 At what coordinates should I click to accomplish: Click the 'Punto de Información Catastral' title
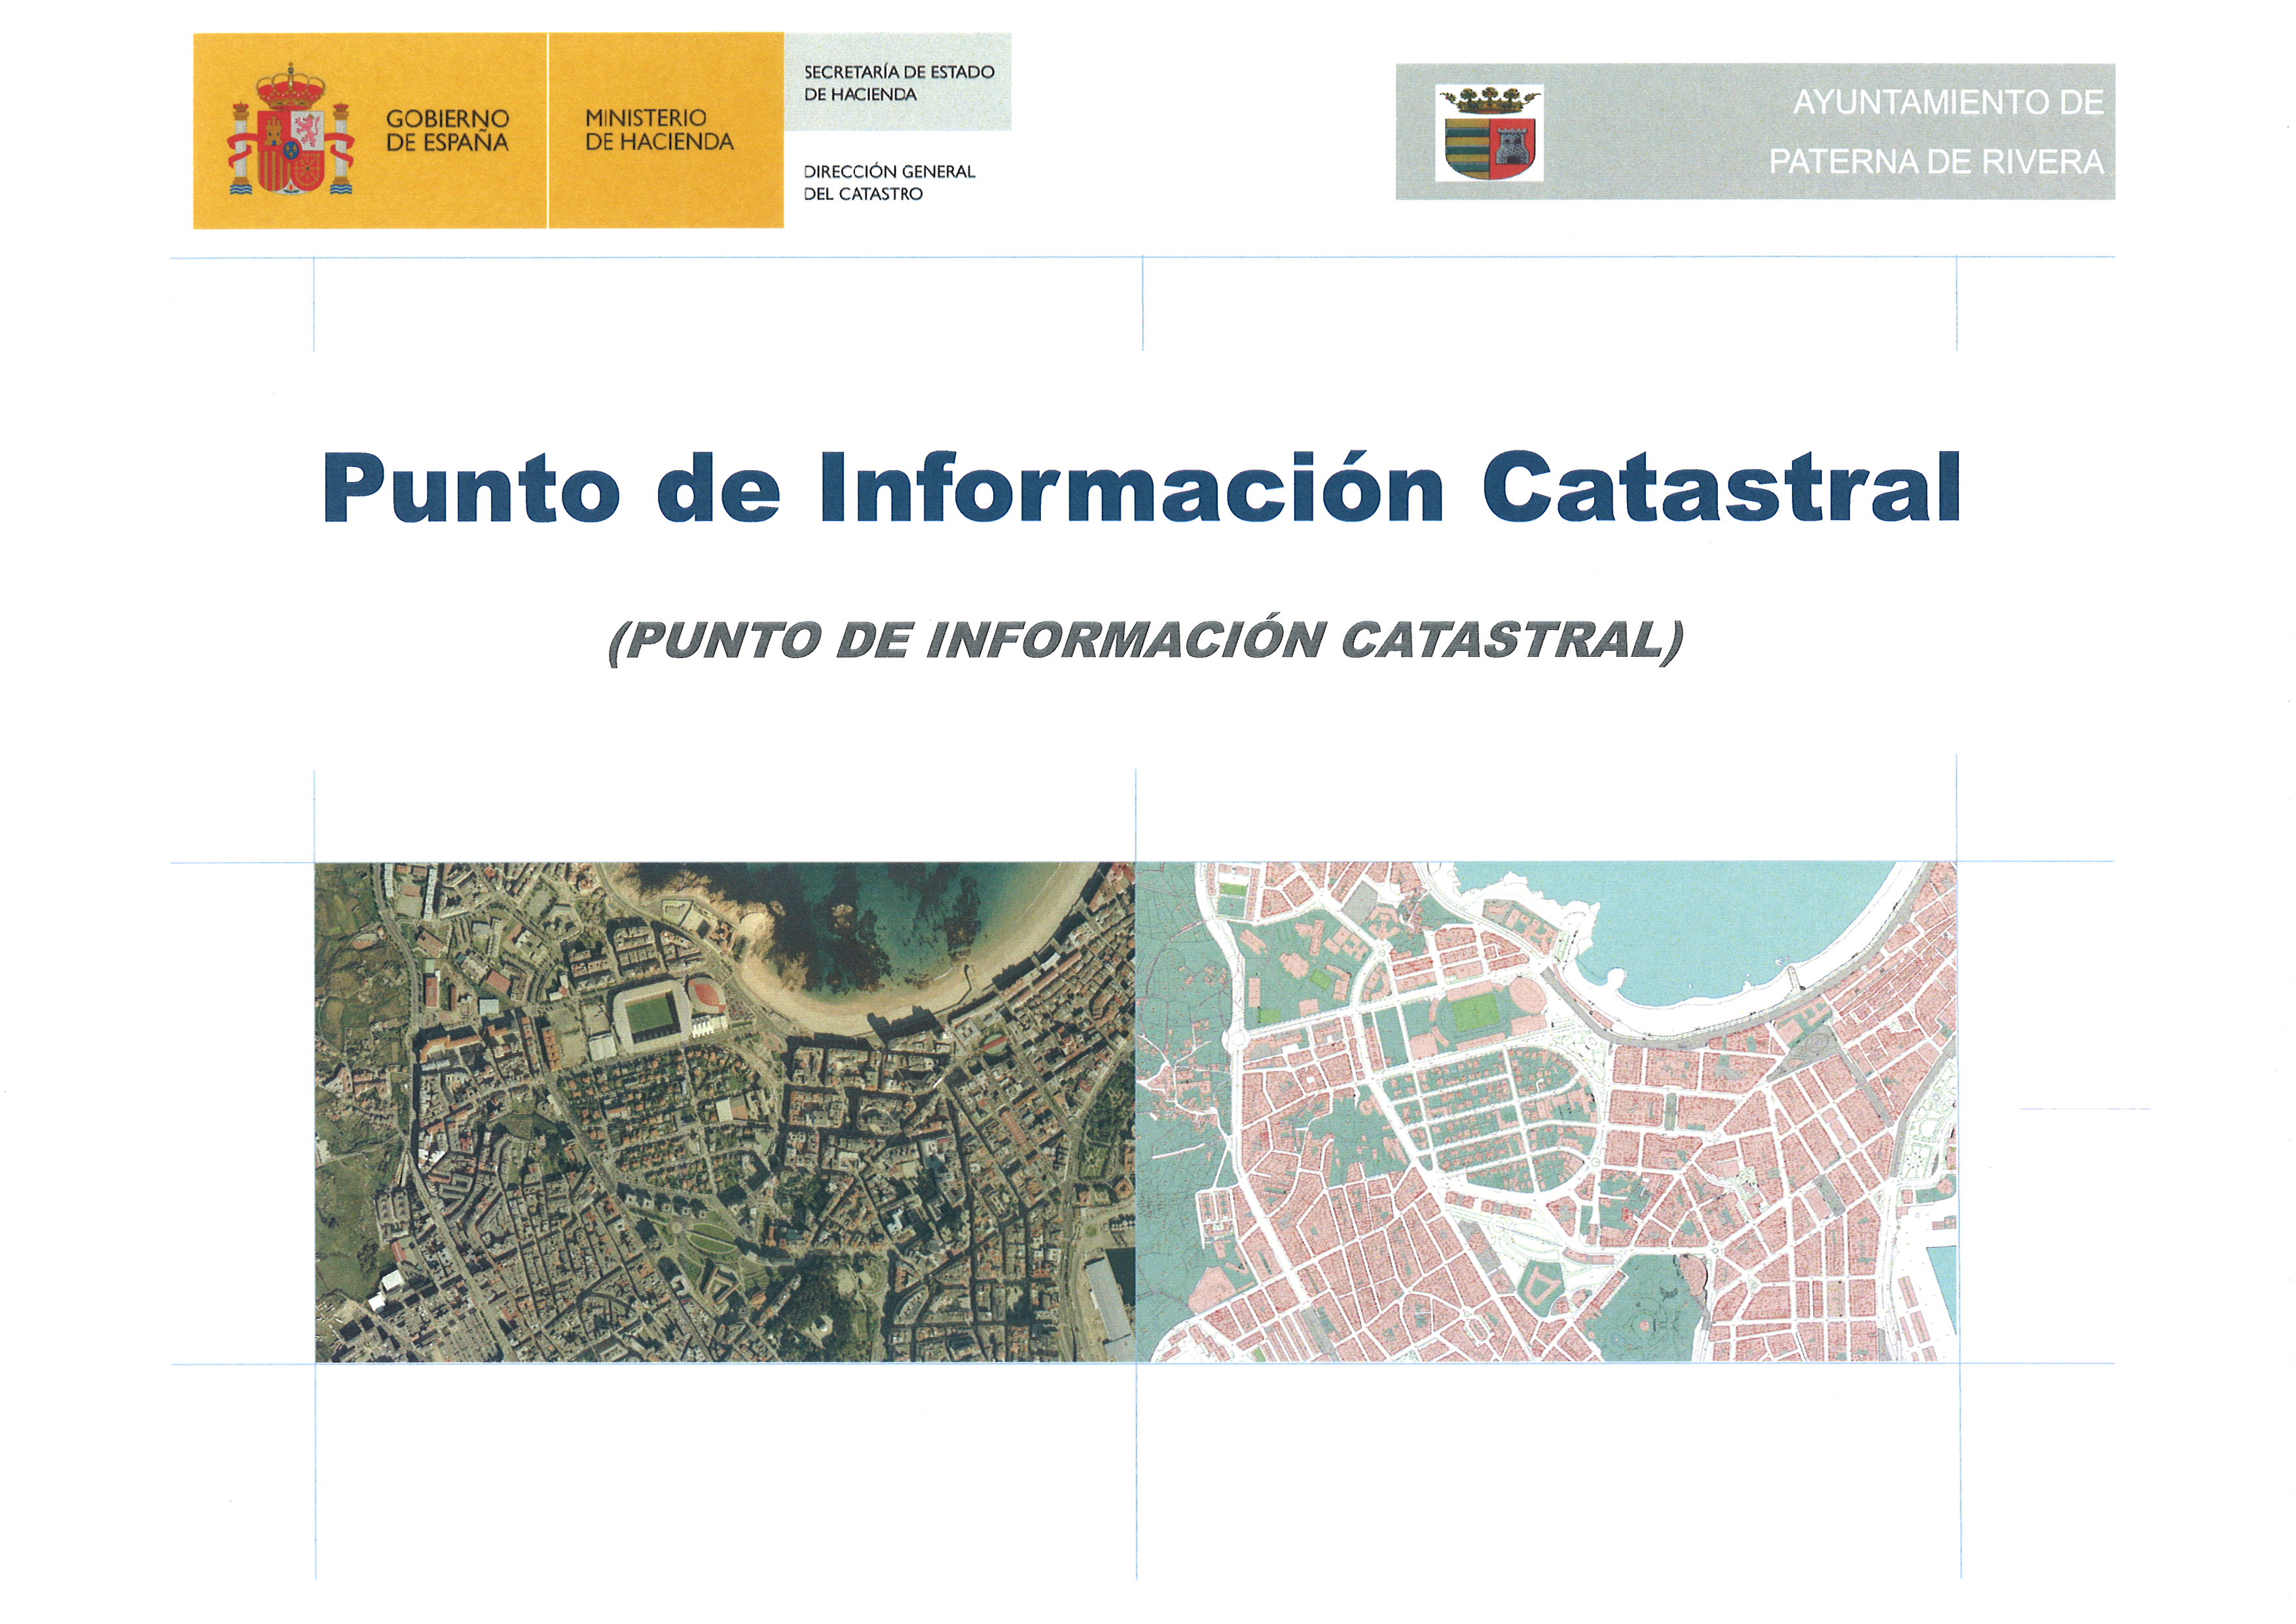pos(1141,488)
